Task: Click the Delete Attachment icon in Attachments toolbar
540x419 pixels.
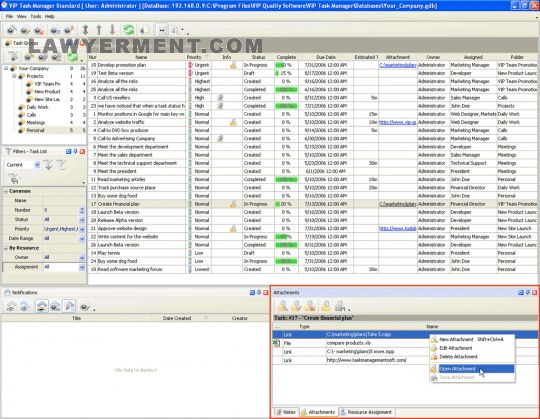Action: (x=310, y=306)
